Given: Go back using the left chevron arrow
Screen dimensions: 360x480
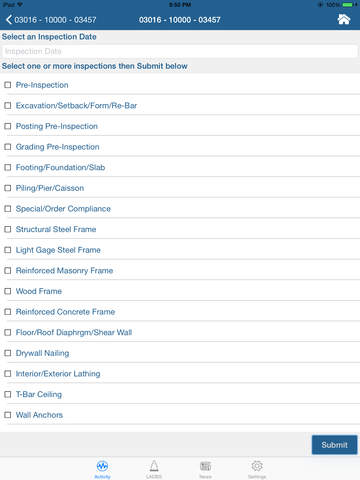Looking at the screenshot, I should (x=9, y=20).
